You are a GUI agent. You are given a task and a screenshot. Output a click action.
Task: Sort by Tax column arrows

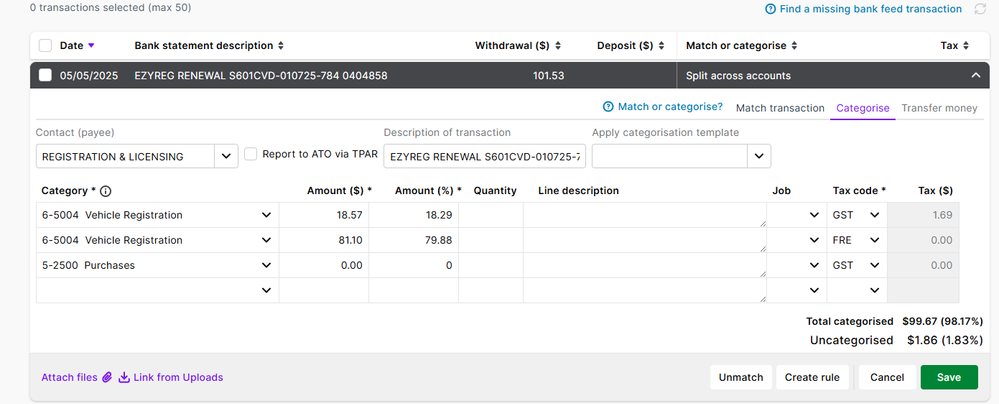tap(967, 46)
